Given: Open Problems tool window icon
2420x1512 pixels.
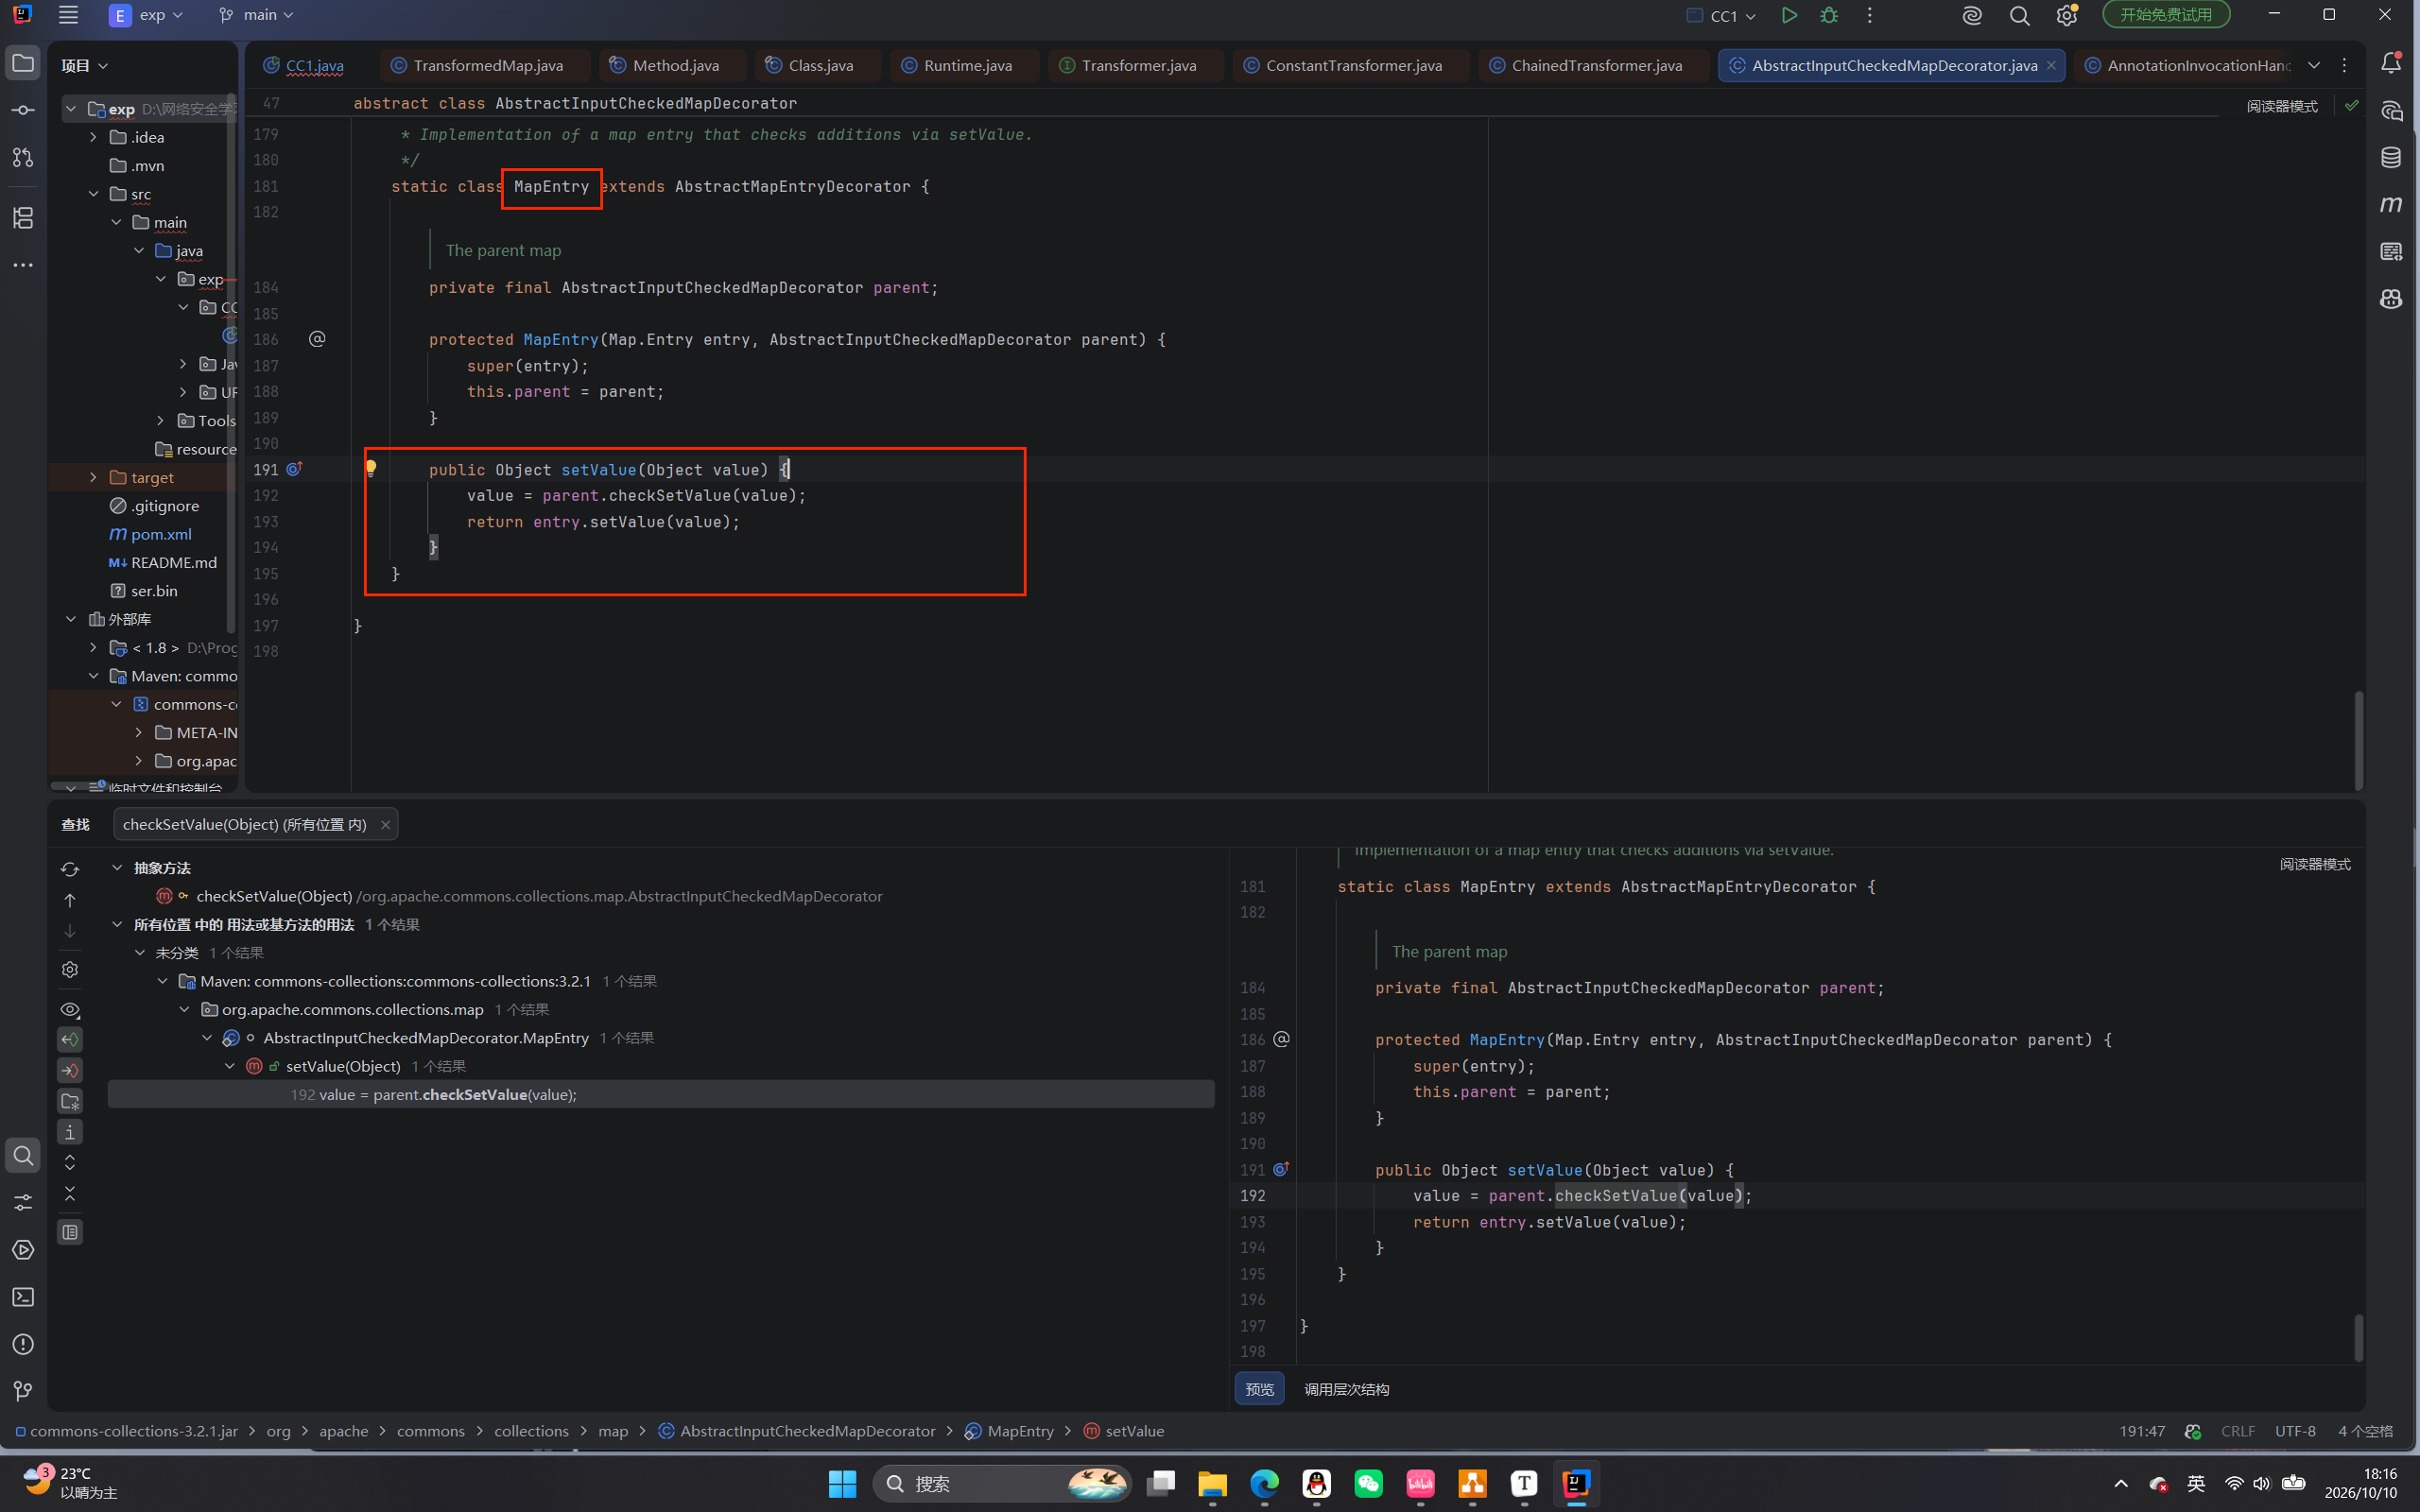Looking at the screenshot, I should point(23,1344).
